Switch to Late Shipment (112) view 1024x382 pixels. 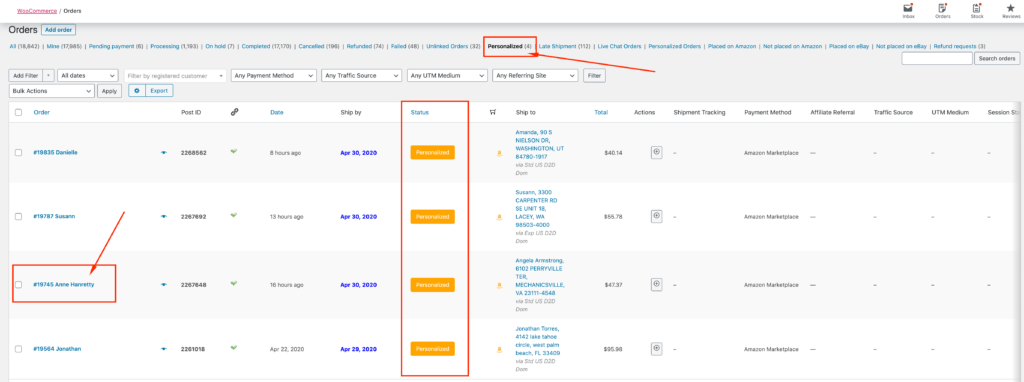[x=565, y=46]
